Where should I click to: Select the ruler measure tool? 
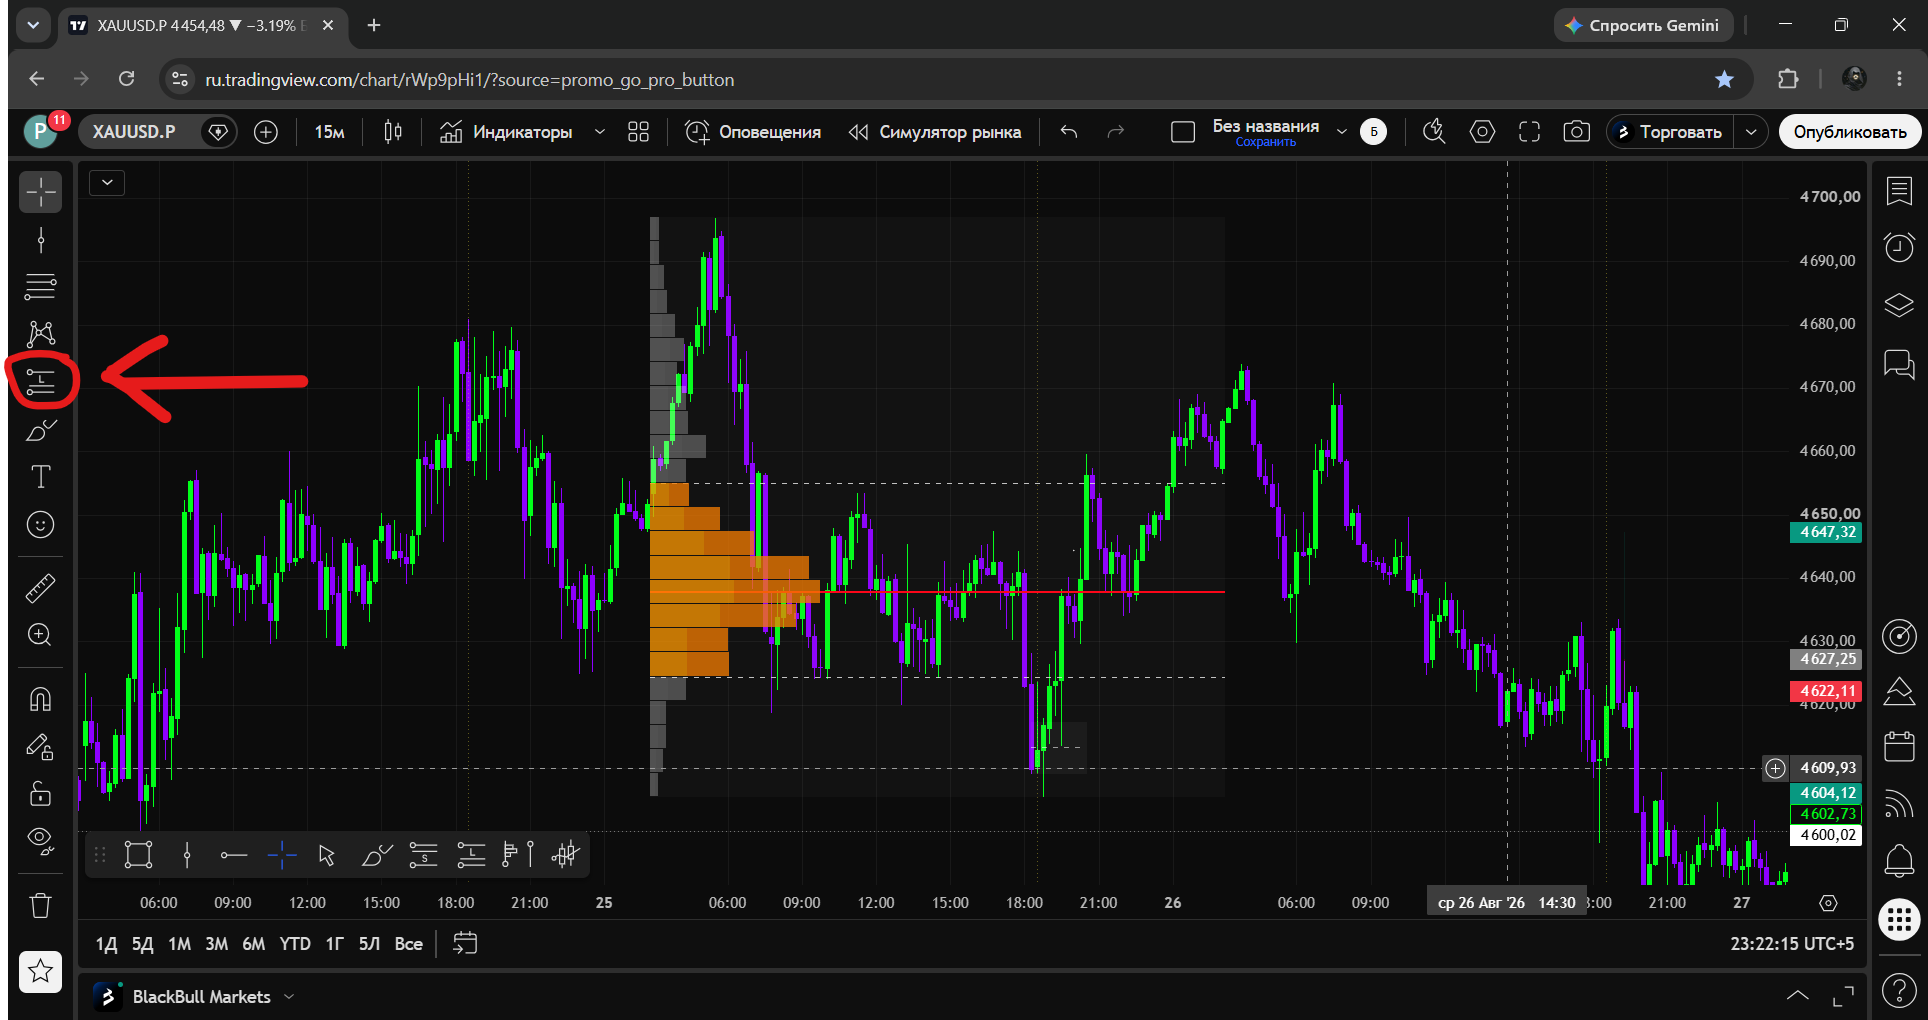[41, 588]
